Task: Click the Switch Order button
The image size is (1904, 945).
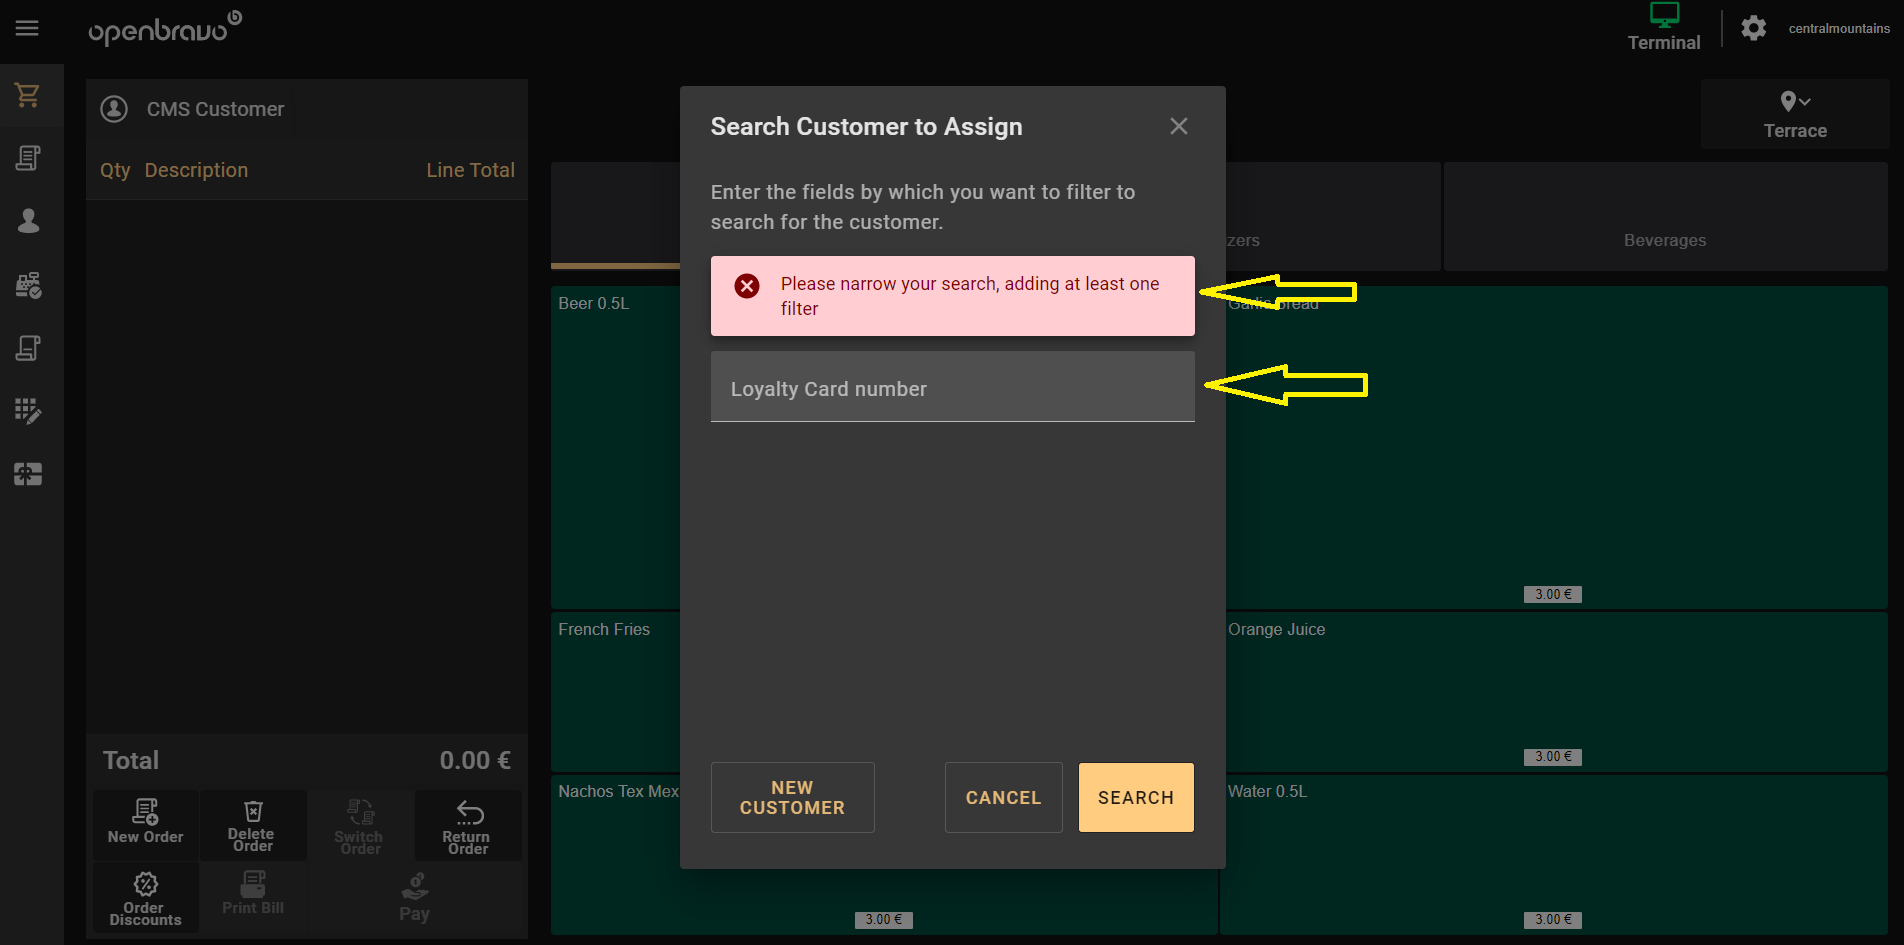Action: click(360, 824)
